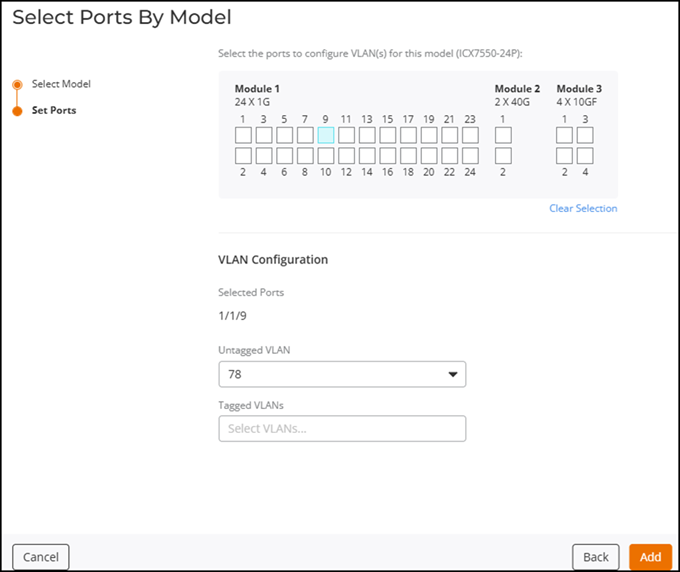Go to the Select Model step
Screen dimensions: 680x572
[x=61, y=84]
